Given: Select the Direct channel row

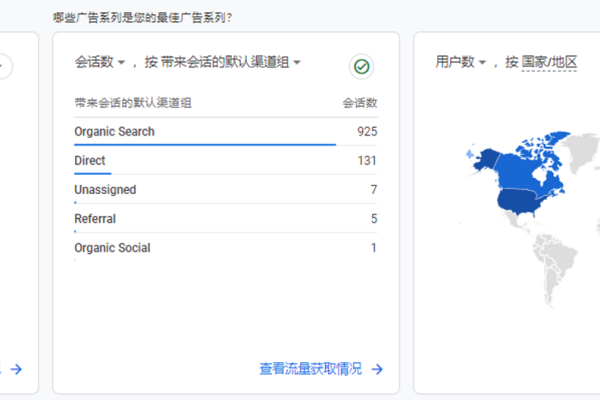Looking at the screenshot, I should (x=226, y=161).
